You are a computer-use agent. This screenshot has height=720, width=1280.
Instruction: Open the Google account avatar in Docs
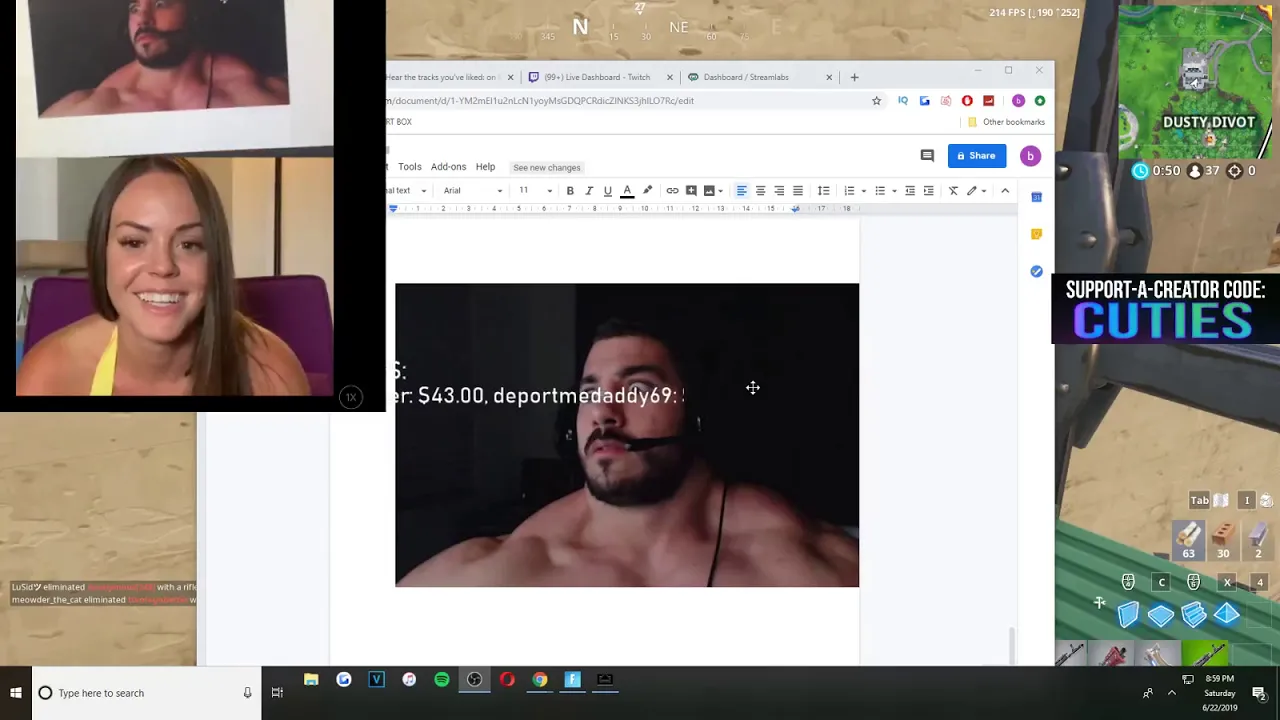point(1030,156)
